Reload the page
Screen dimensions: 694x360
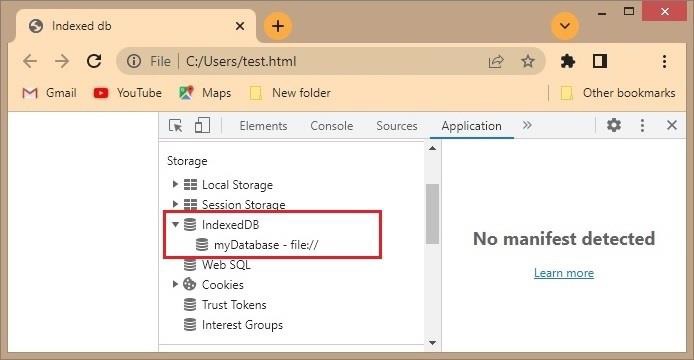coord(94,61)
